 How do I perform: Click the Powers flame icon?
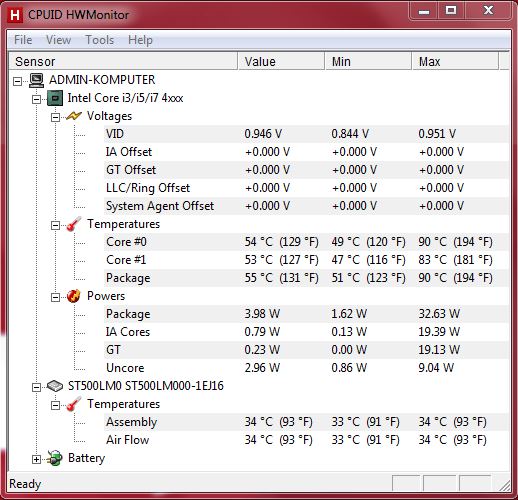[74, 296]
